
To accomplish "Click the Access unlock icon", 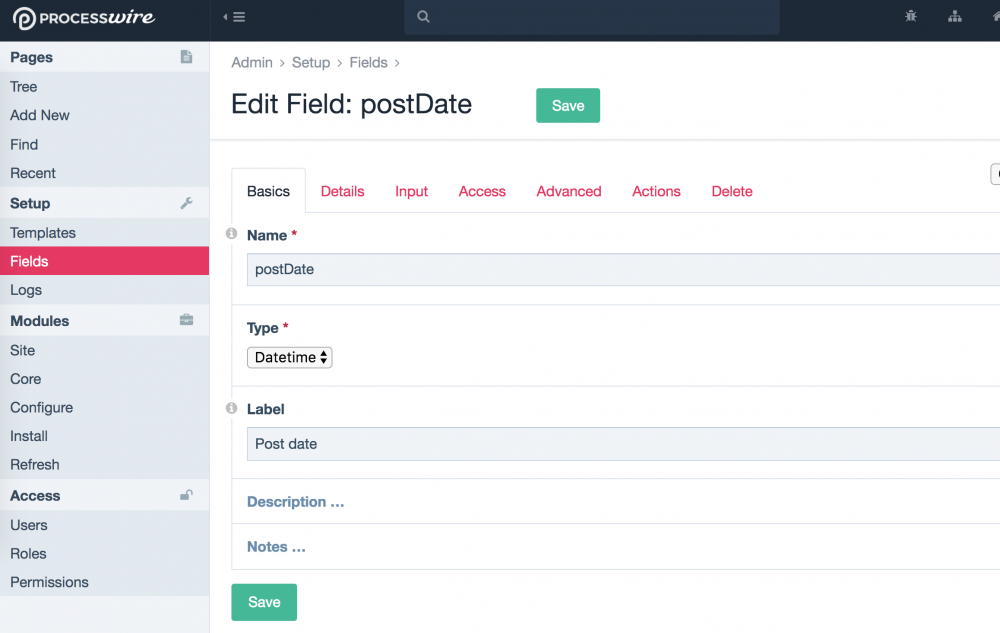I will coord(186,495).
